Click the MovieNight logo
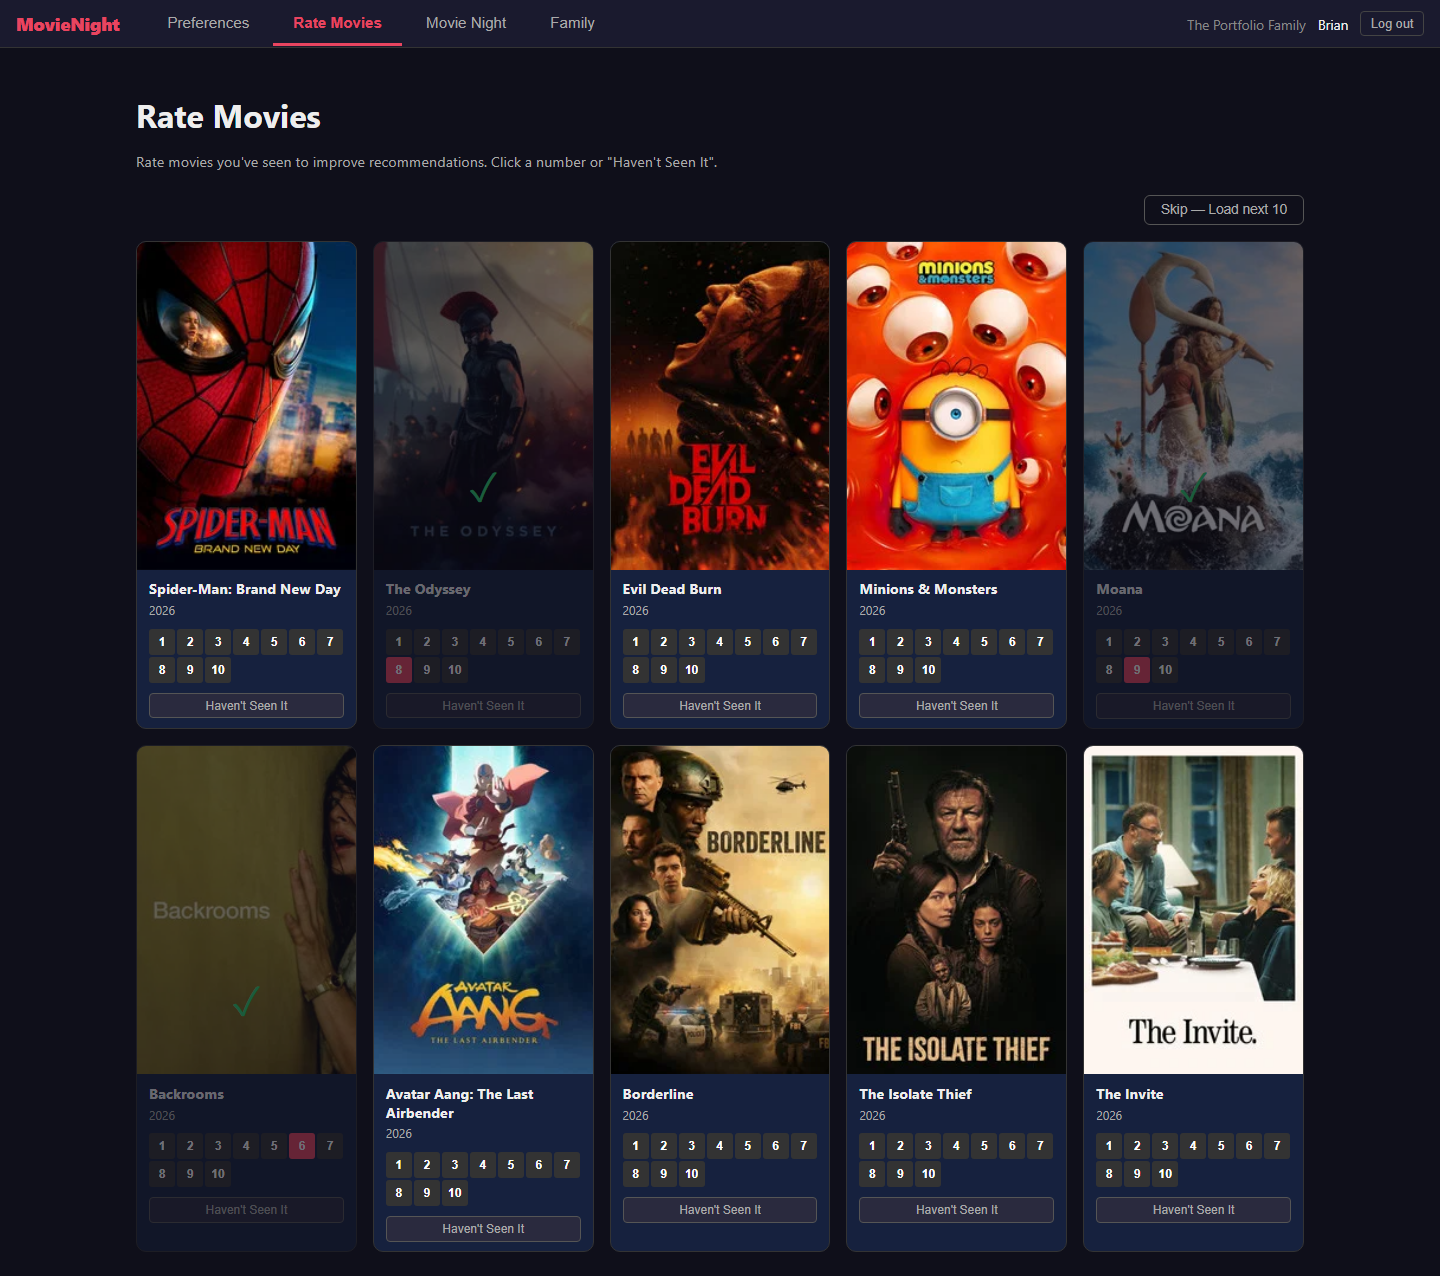The image size is (1440, 1276). click(68, 24)
